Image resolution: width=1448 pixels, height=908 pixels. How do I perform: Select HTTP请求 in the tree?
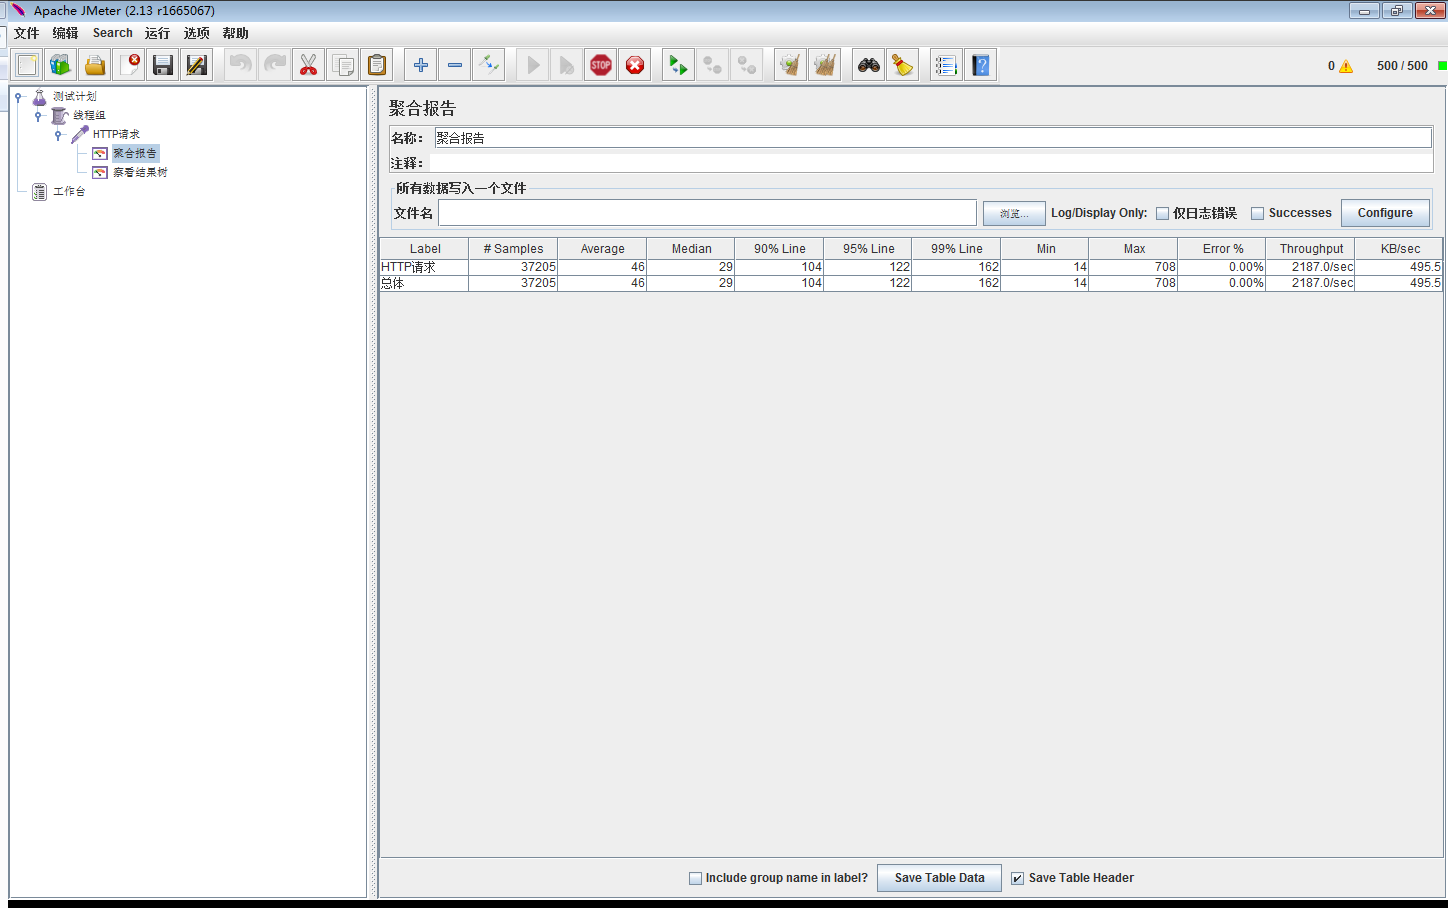point(116,135)
